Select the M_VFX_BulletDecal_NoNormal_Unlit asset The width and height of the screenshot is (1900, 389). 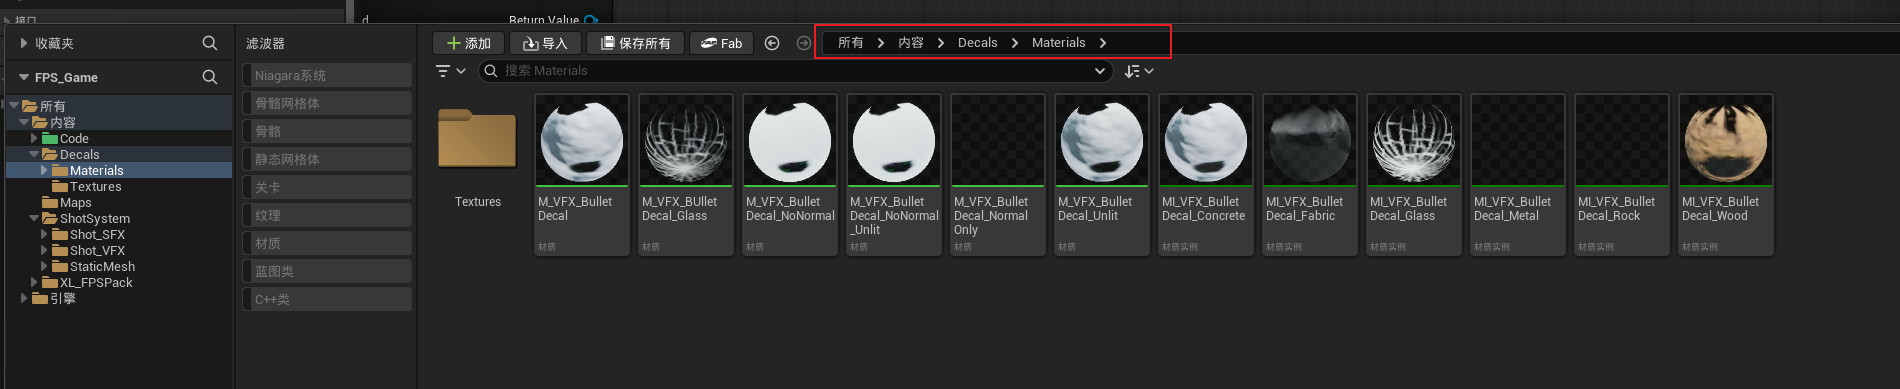[x=894, y=174]
